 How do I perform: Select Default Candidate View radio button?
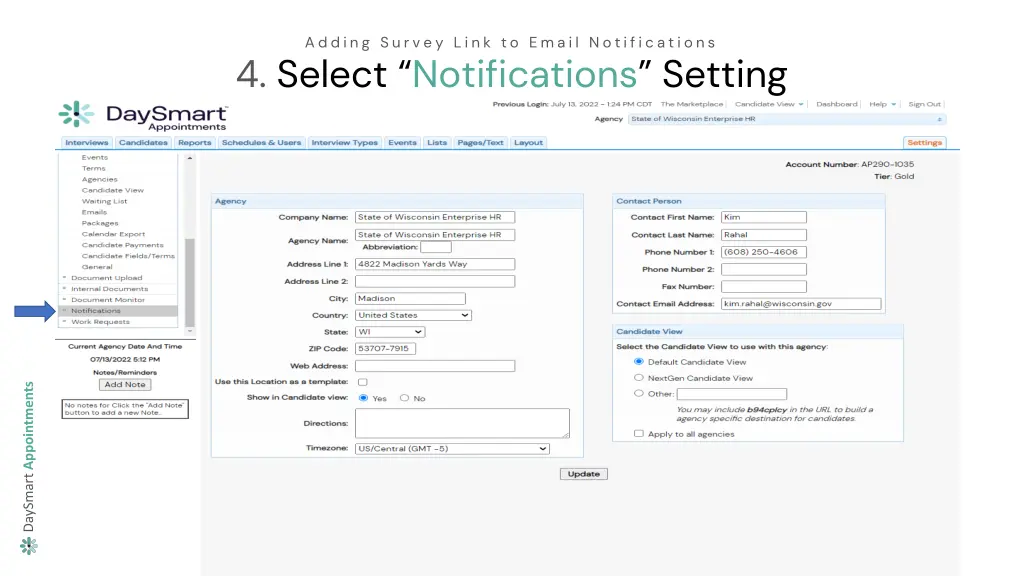pyautogui.click(x=639, y=361)
